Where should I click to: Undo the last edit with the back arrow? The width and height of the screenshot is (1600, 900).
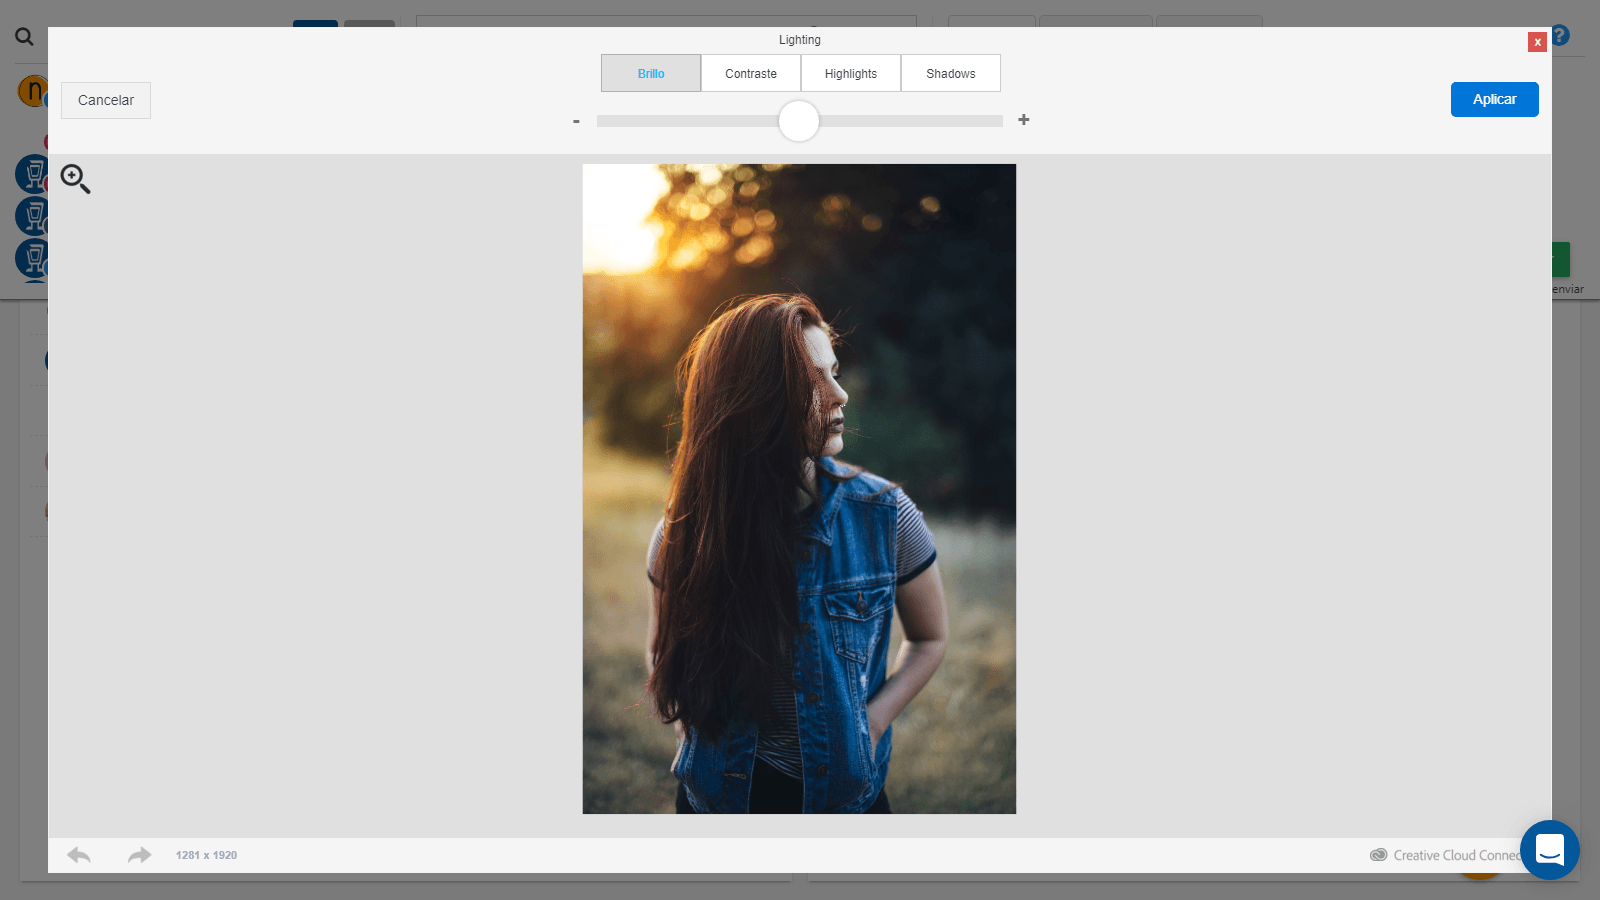click(x=79, y=855)
